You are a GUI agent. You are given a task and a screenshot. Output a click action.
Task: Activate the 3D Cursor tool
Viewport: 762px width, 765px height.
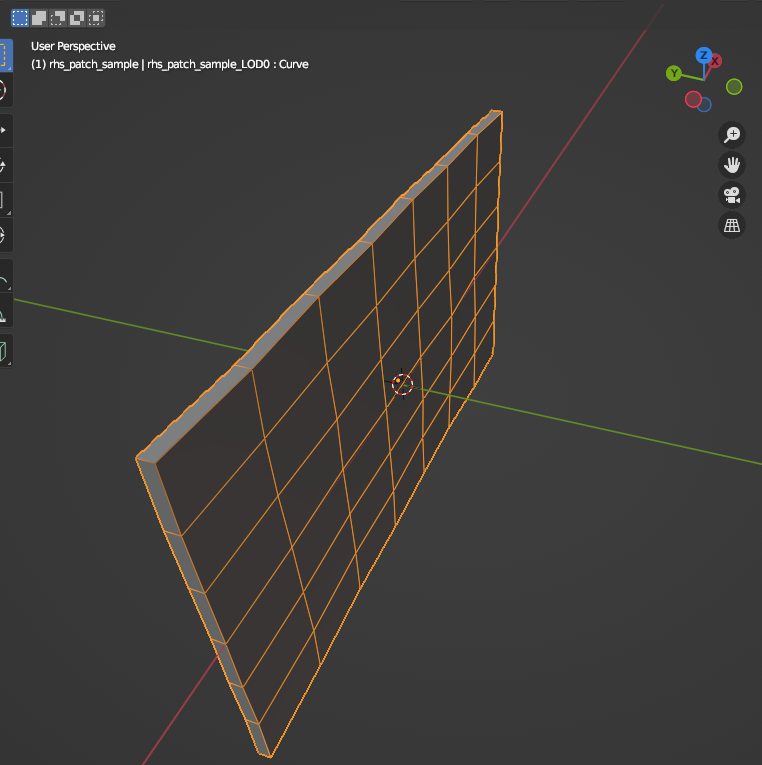(x=3, y=90)
